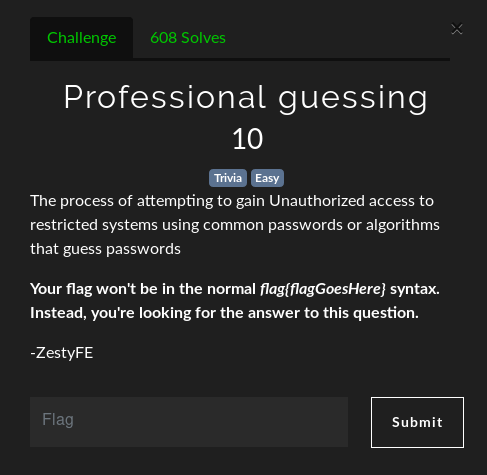Click the word 'syntax.' in the bold note
Viewport: 487px width, 475px height.
pos(415,289)
